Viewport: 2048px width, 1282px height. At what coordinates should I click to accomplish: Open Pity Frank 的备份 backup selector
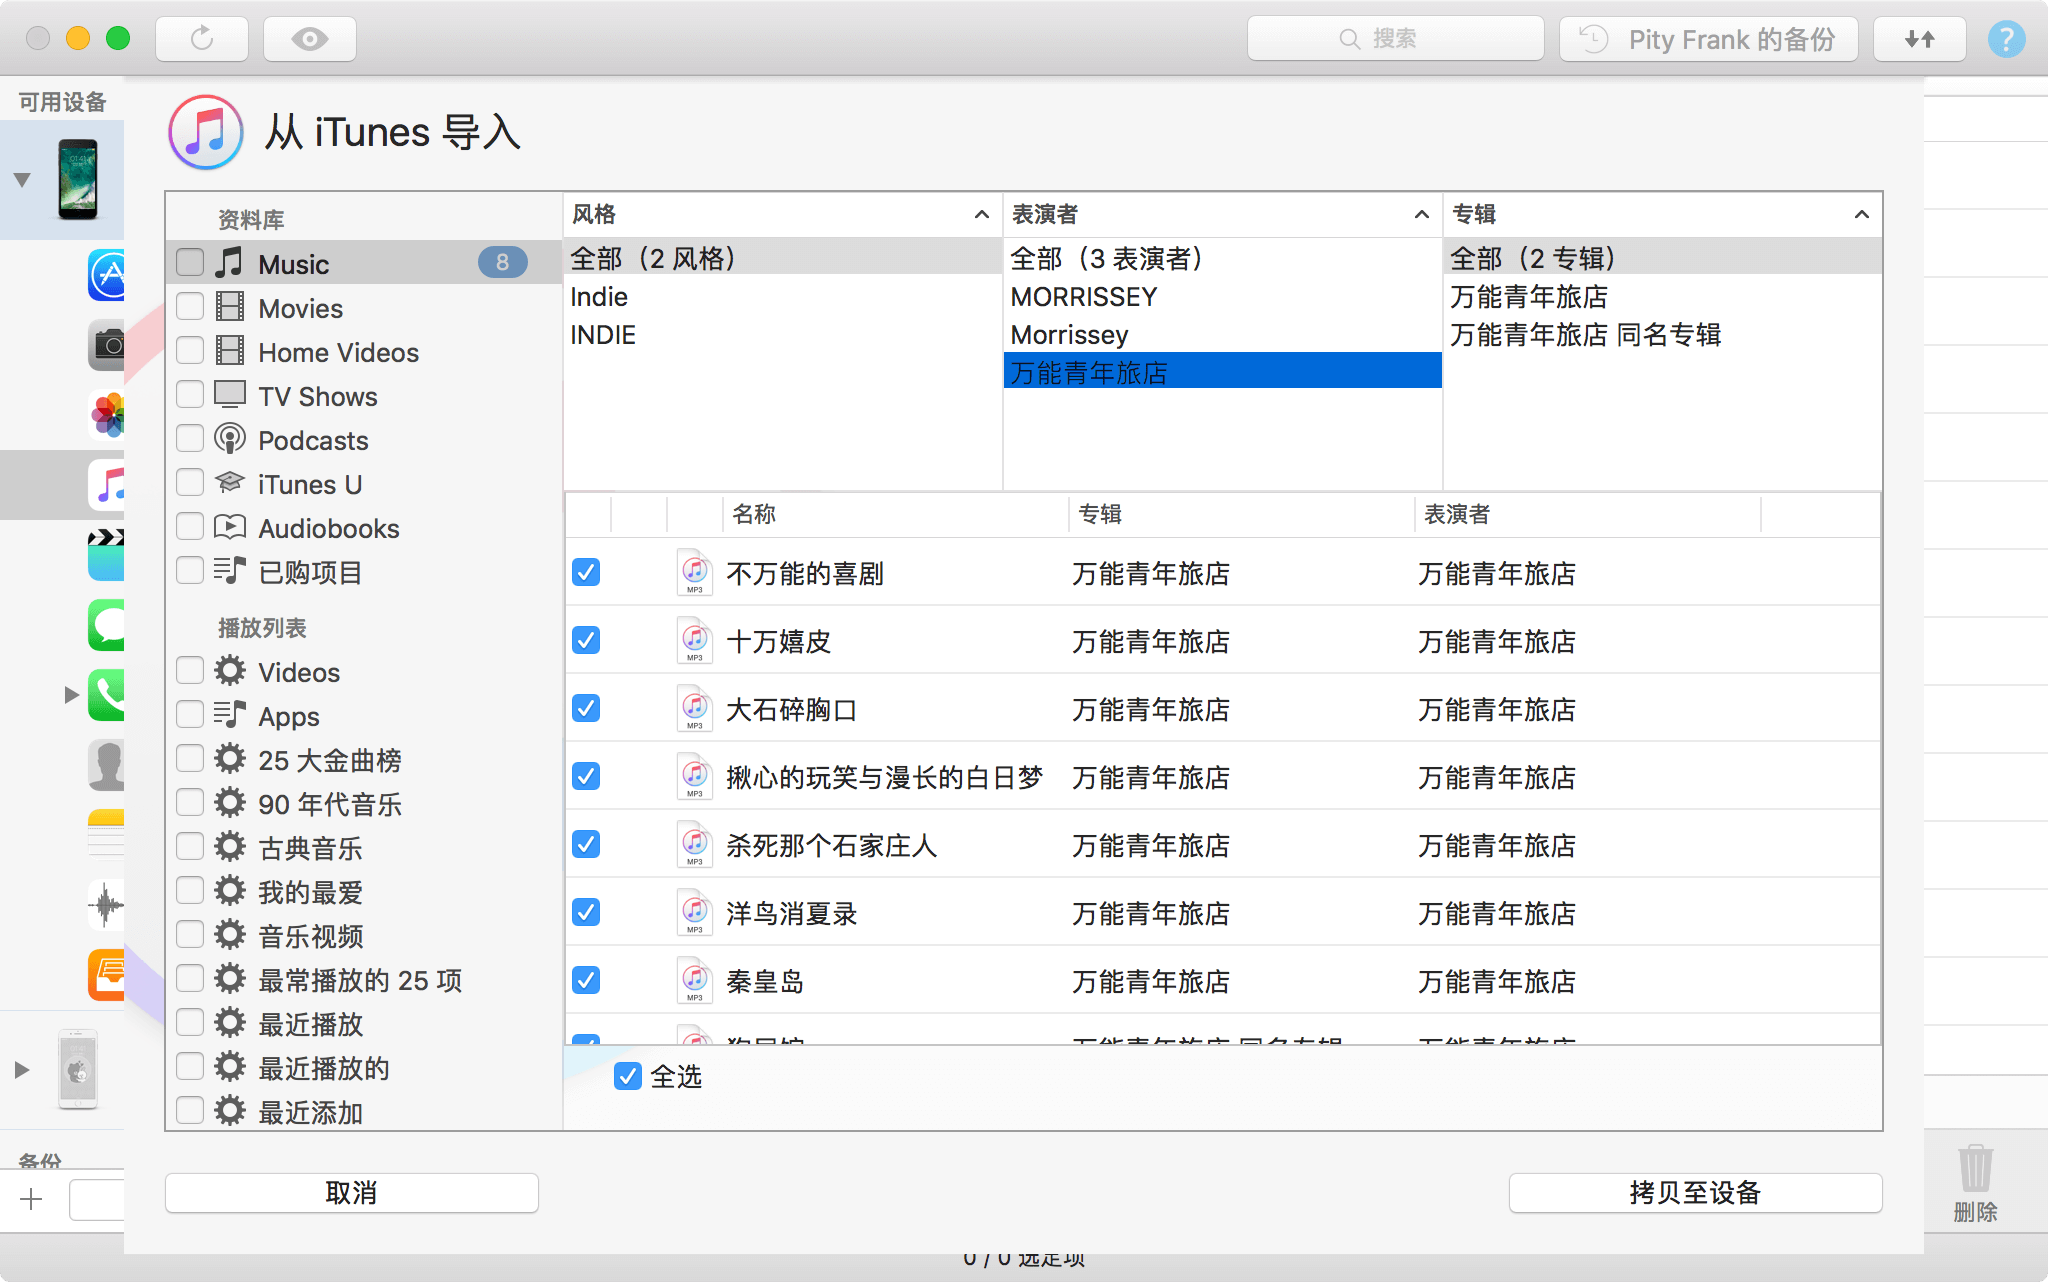1709,39
